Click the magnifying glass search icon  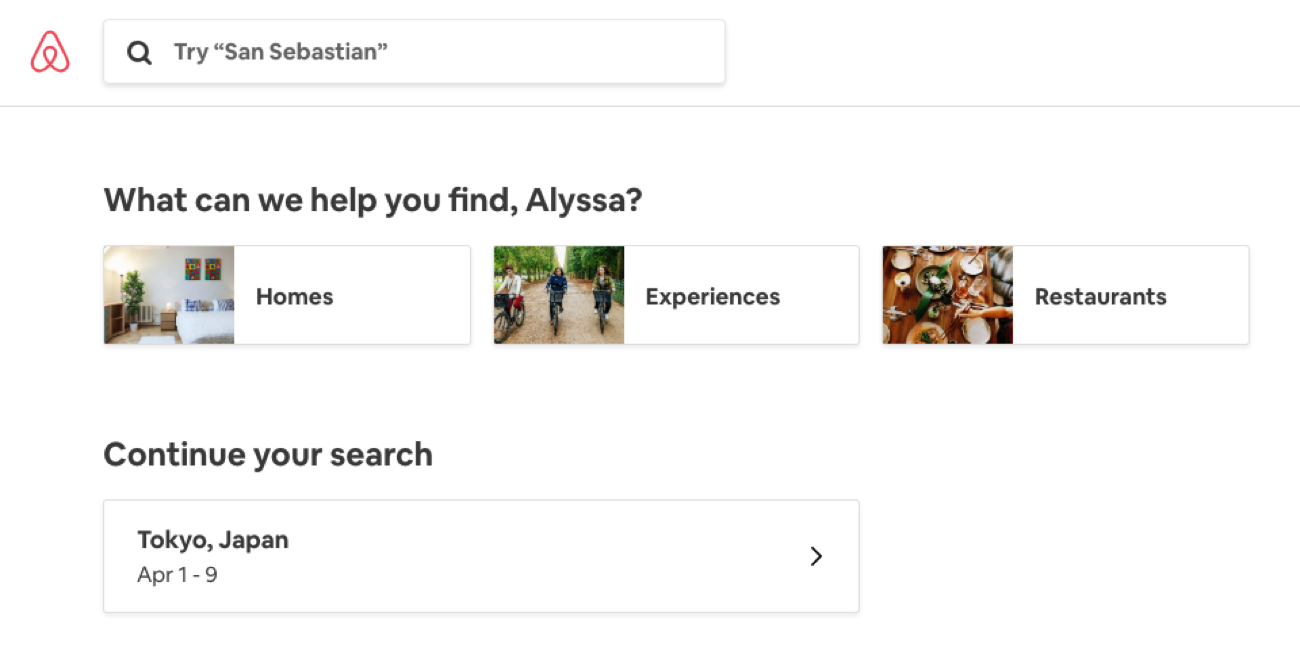pyautogui.click(x=139, y=52)
